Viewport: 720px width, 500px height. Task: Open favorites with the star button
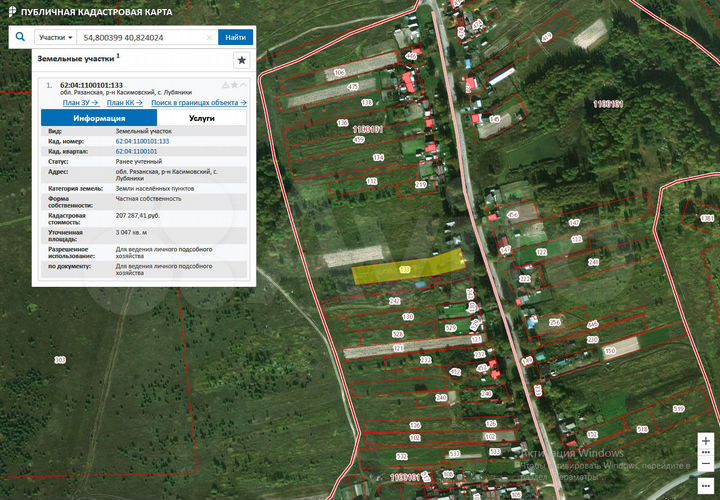(241, 60)
